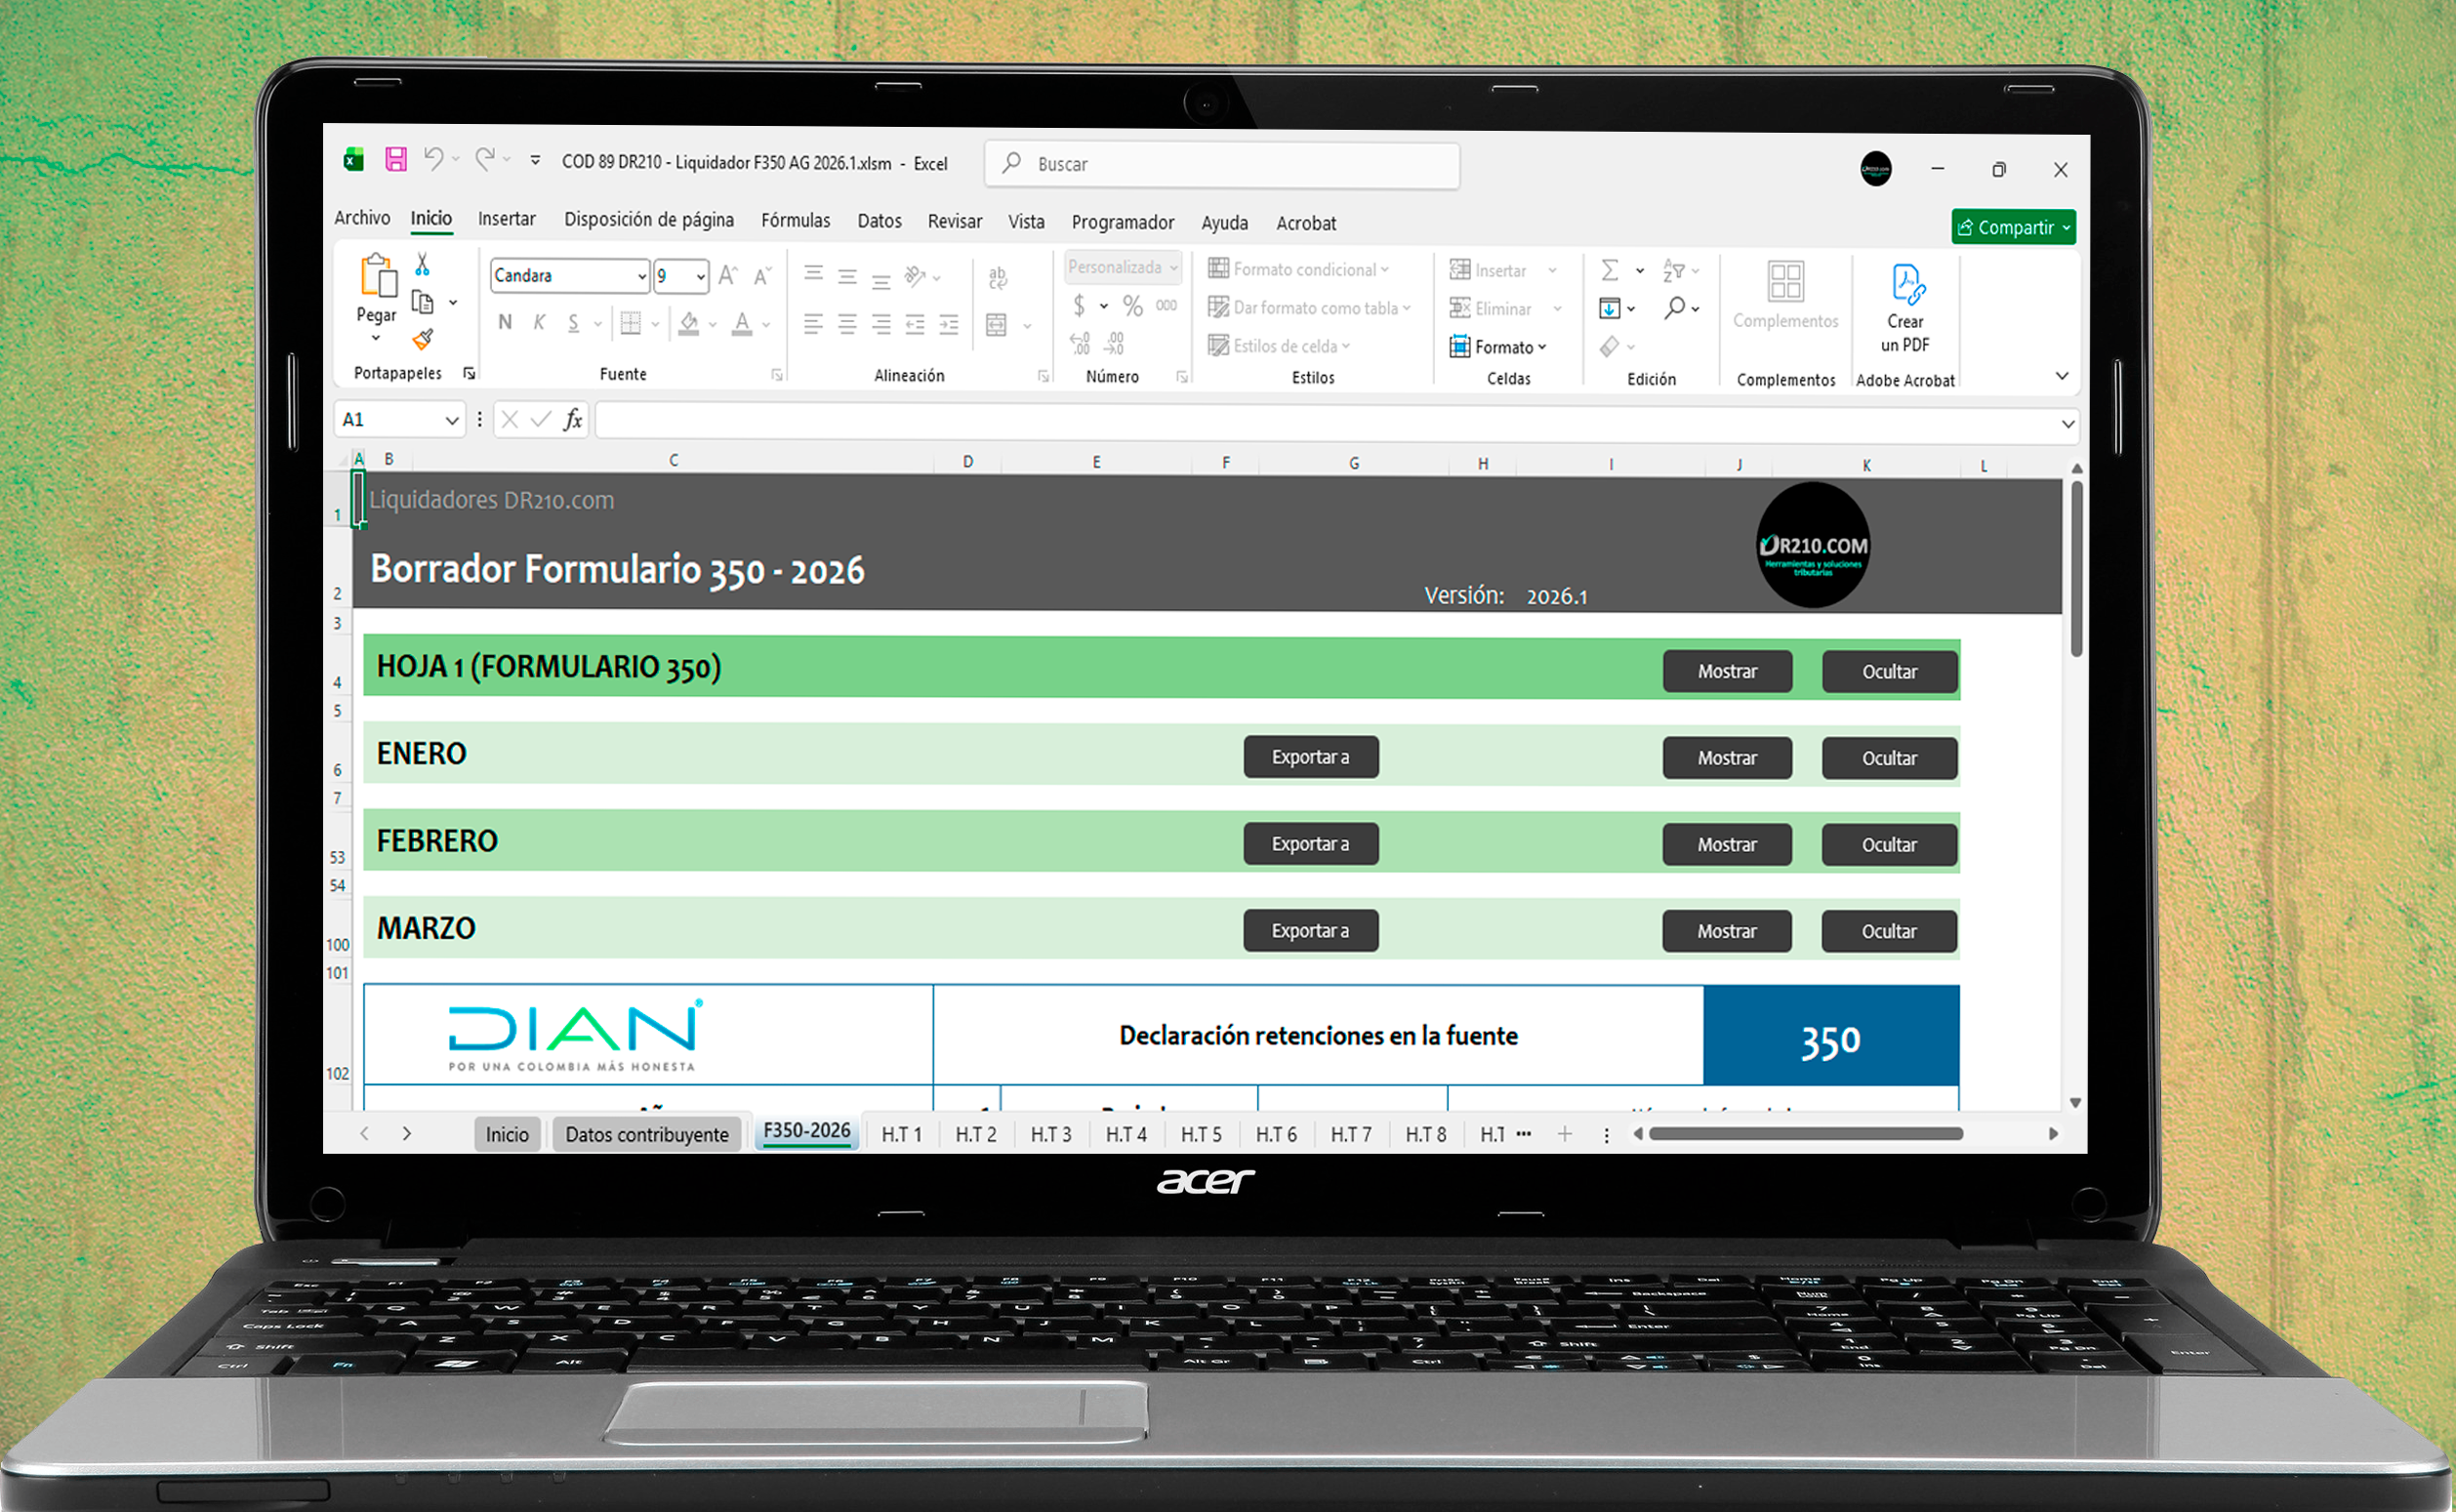Click the insert function fx icon
The width and height of the screenshot is (2456, 1512).
click(572, 420)
